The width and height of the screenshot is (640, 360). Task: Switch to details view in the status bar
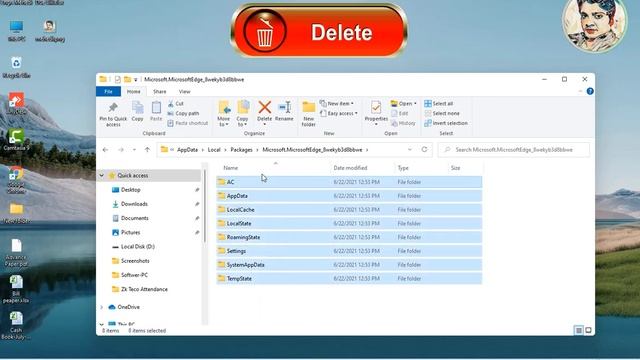click(x=579, y=330)
